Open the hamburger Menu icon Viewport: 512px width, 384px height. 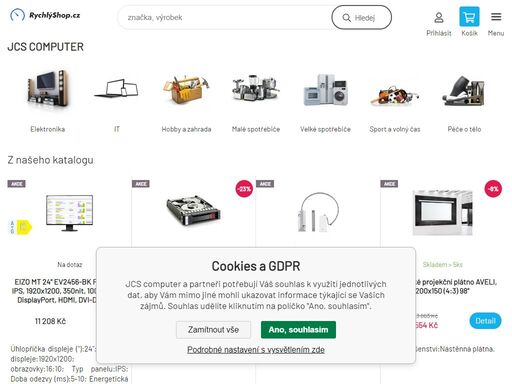(x=496, y=17)
